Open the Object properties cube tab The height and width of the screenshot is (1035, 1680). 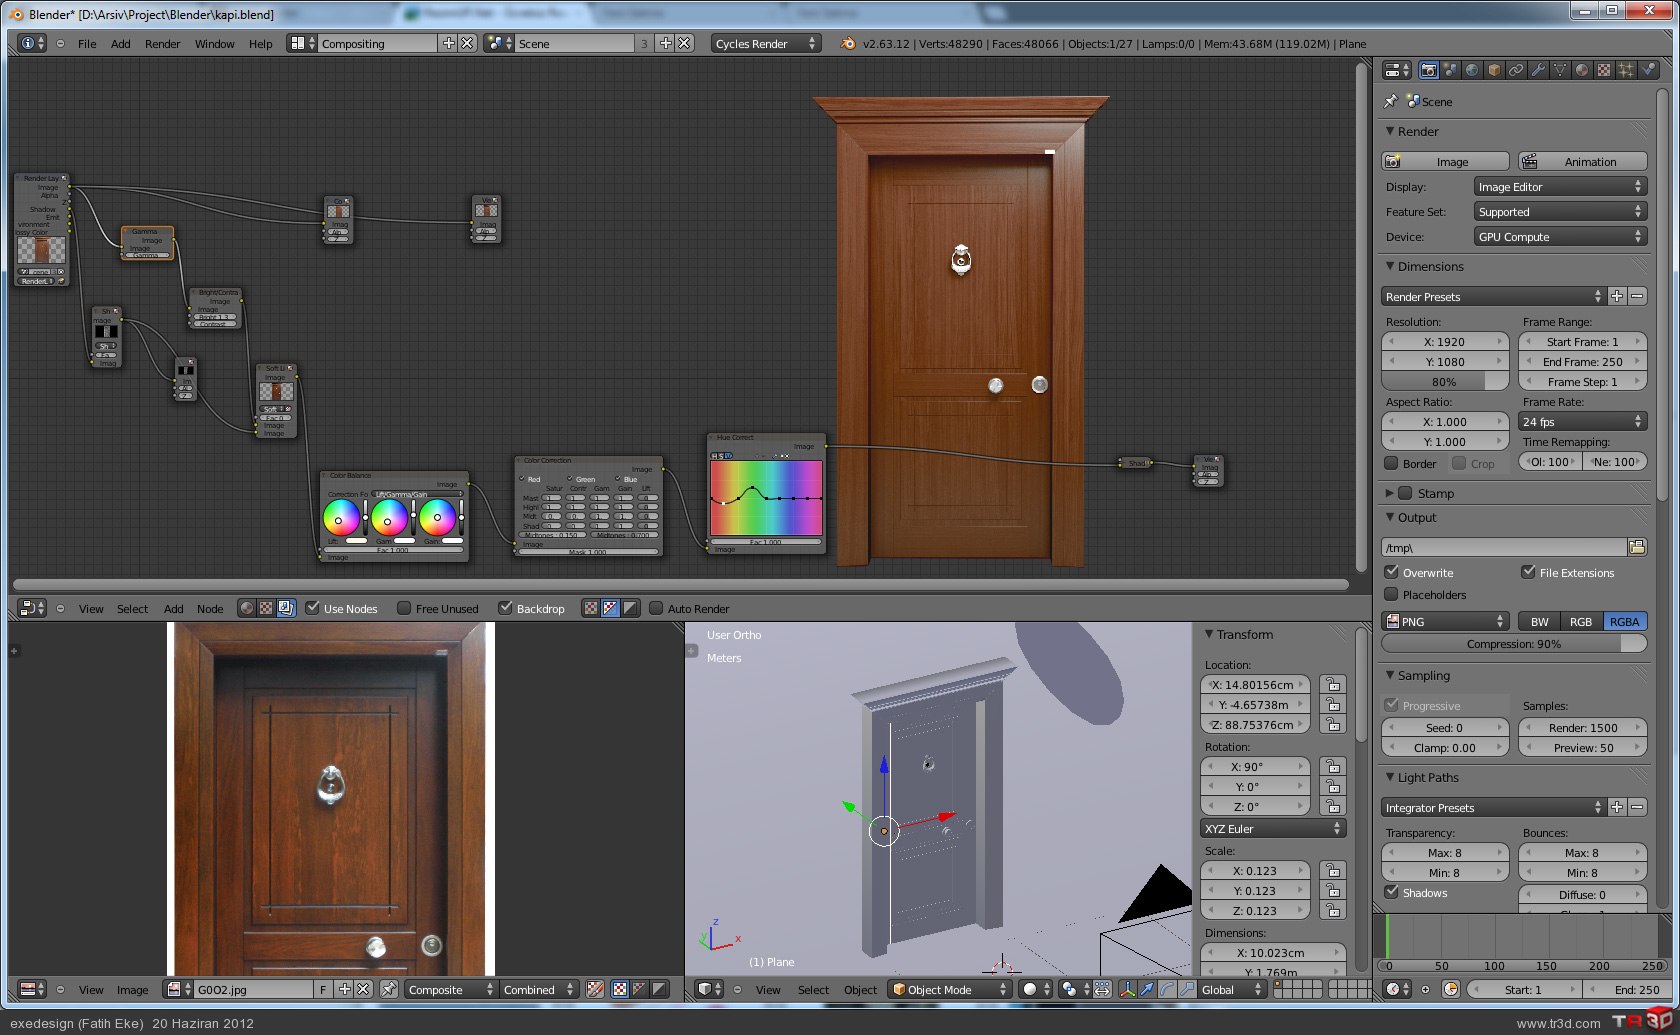click(1494, 70)
